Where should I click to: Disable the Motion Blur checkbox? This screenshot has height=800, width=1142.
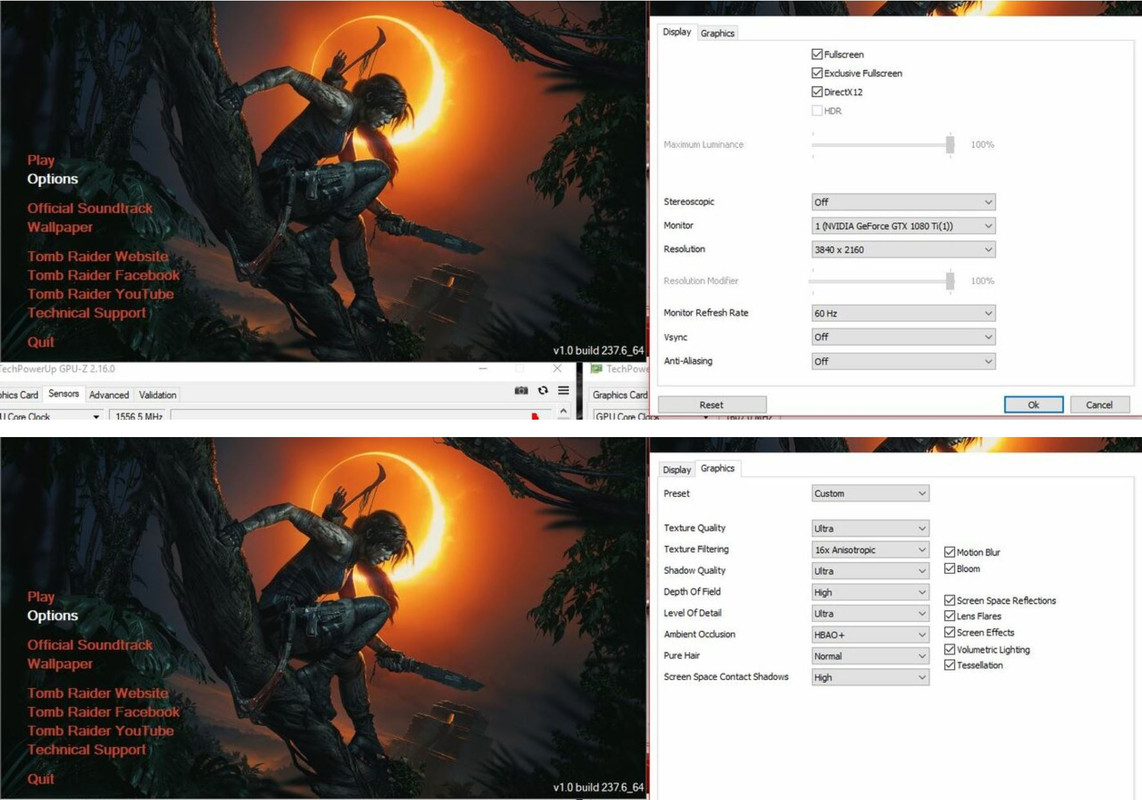[x=950, y=552]
